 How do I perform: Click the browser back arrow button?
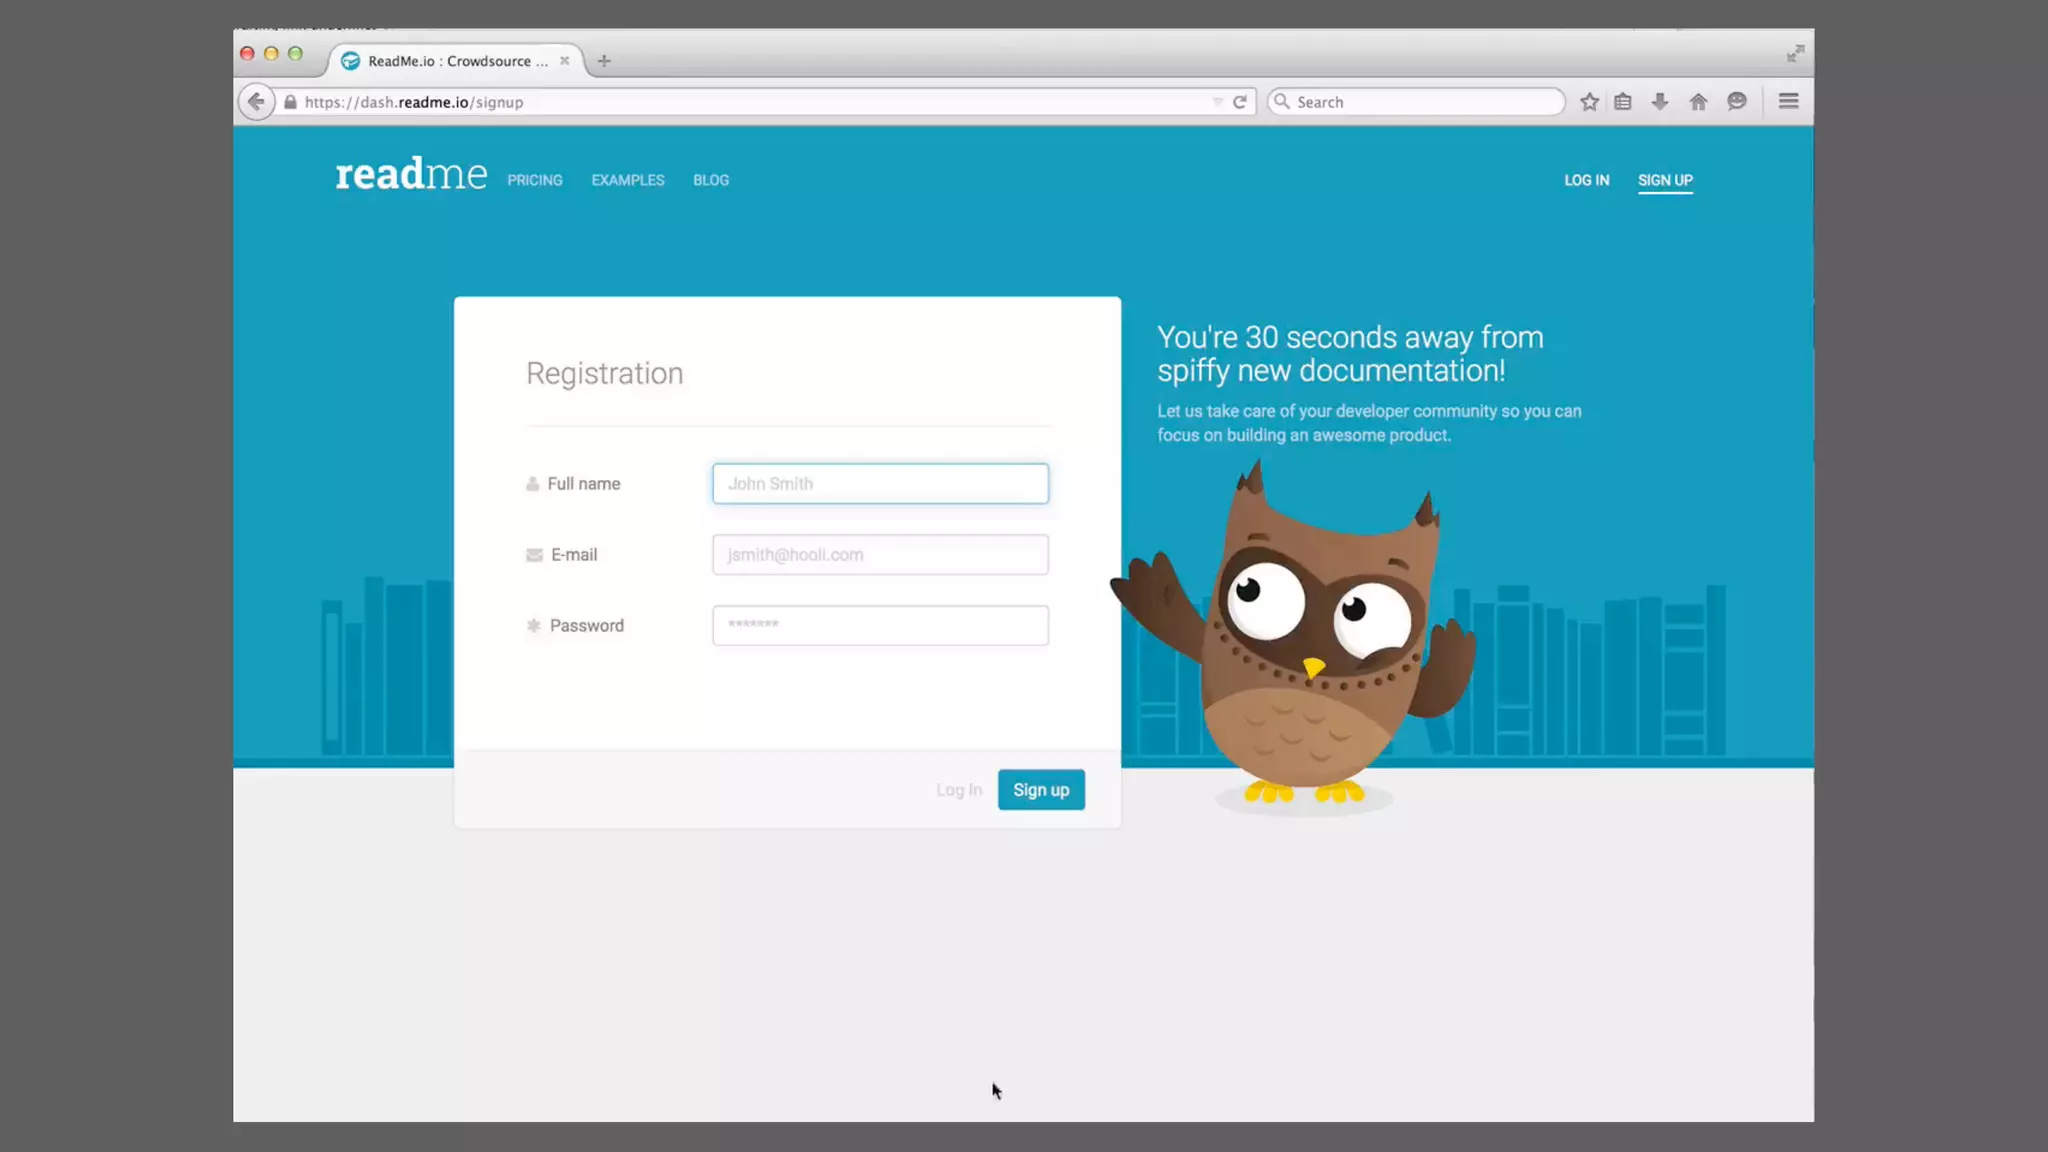click(x=256, y=102)
